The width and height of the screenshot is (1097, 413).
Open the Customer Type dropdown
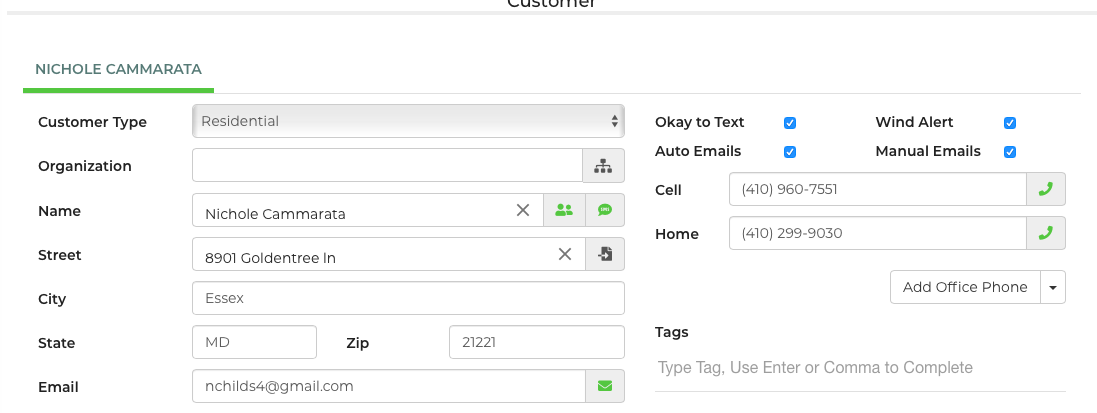(408, 121)
